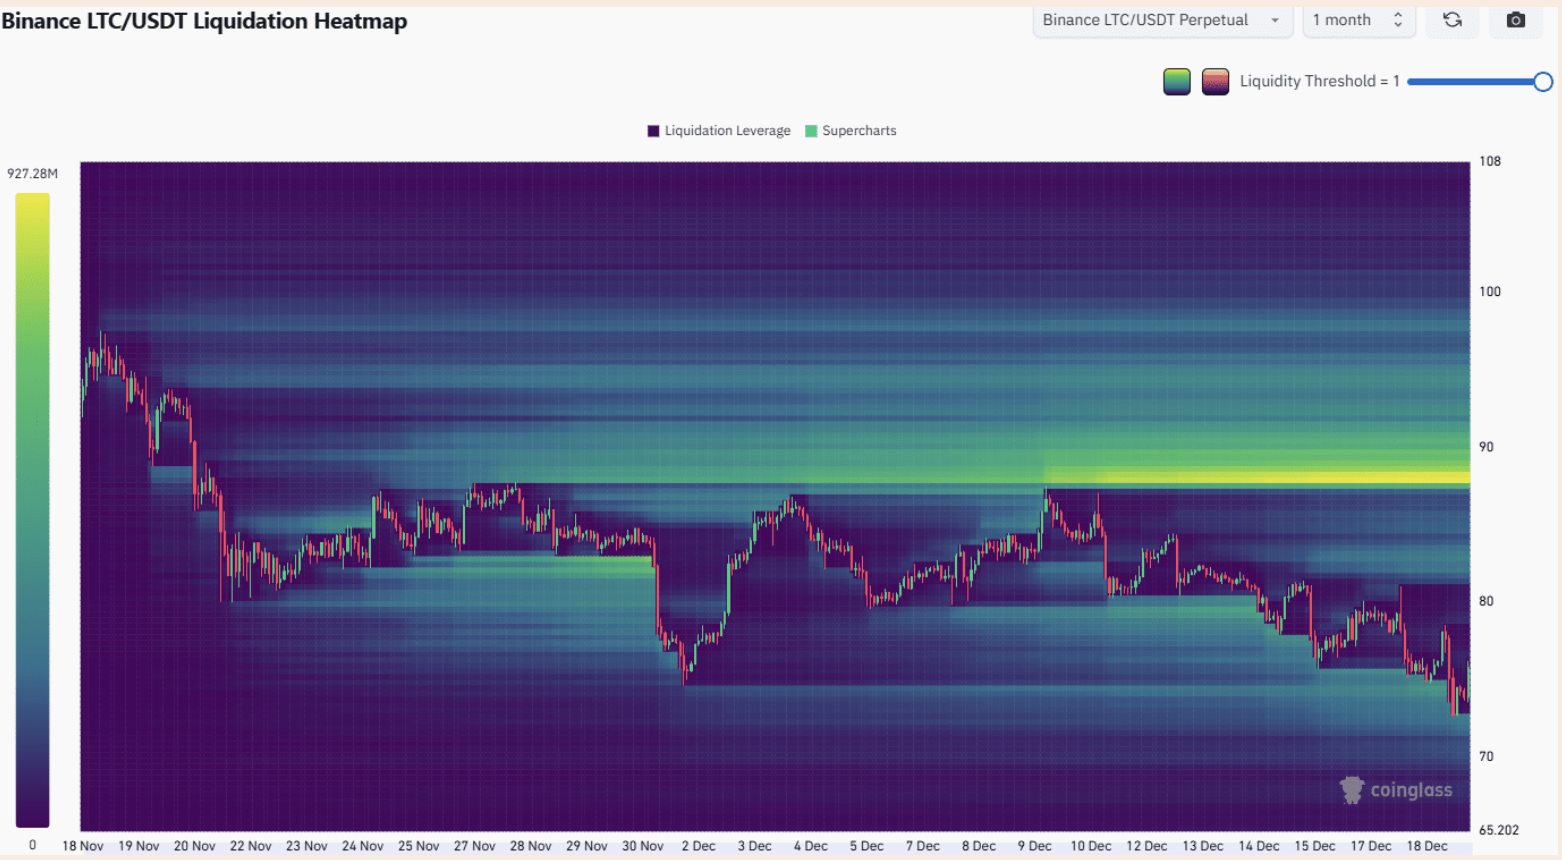The width and height of the screenshot is (1562, 860).
Task: Take a chart snapshot with the camera icon
Action: click(x=1516, y=20)
